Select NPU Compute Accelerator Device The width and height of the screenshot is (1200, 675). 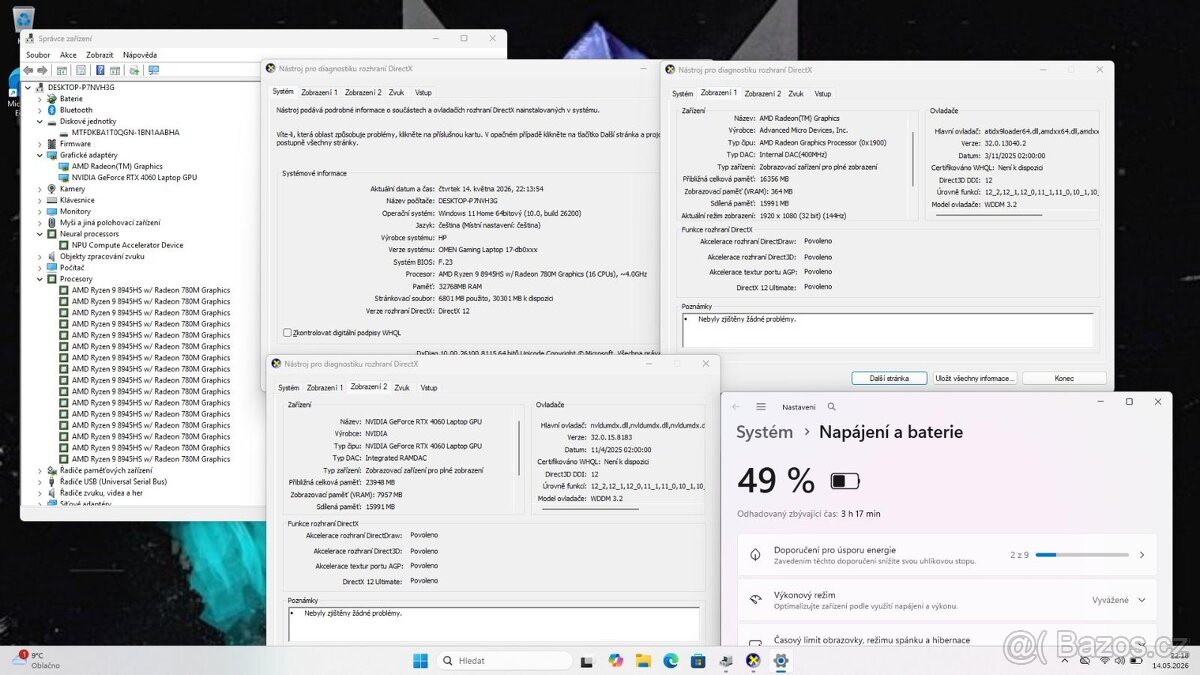click(127, 245)
